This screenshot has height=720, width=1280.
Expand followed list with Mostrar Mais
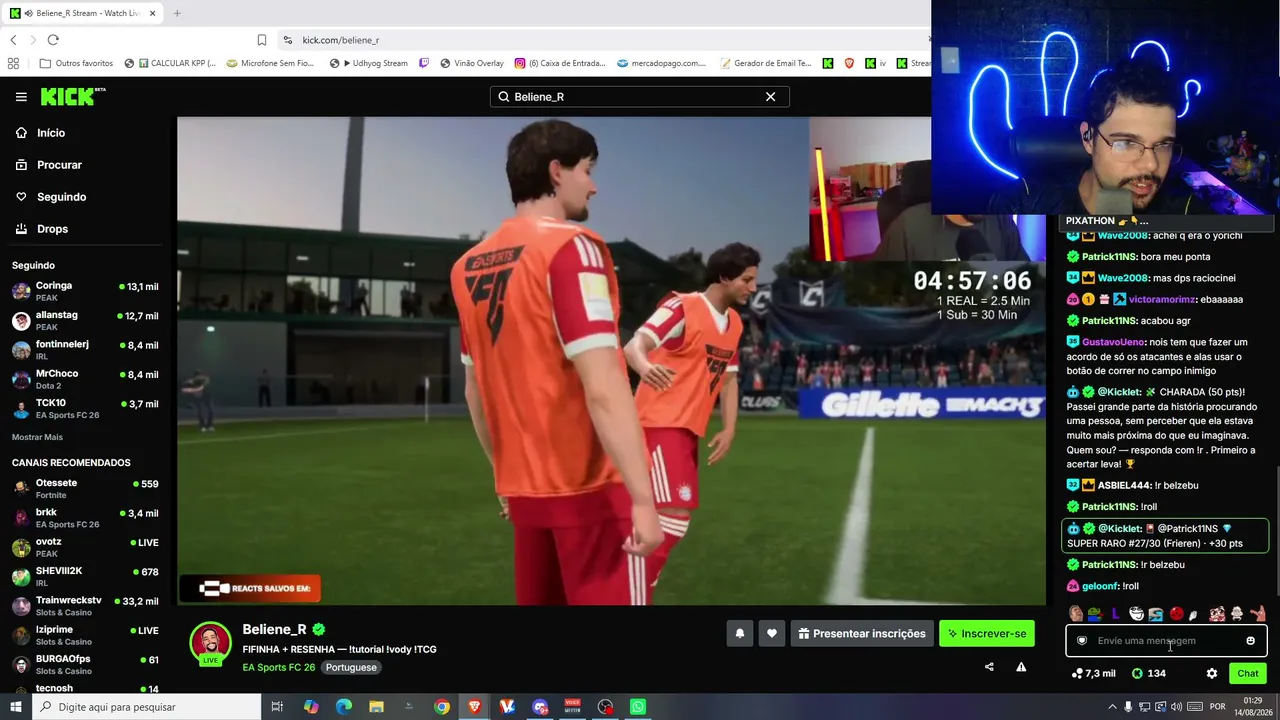[37, 437]
